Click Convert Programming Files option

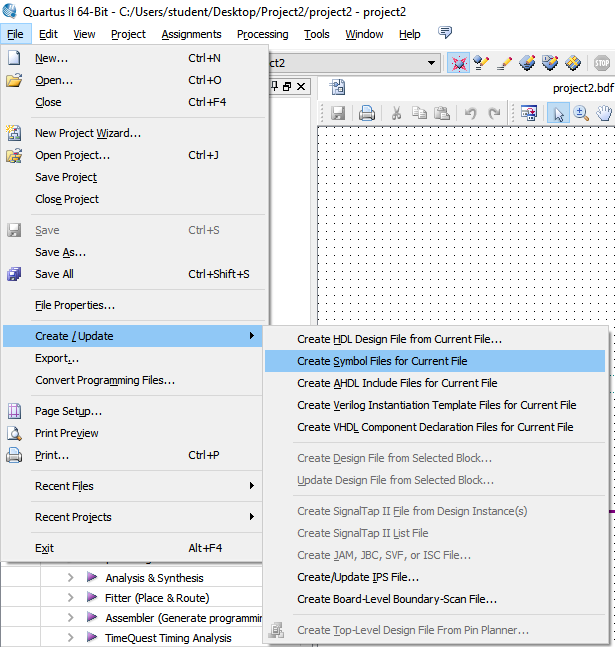[105, 380]
